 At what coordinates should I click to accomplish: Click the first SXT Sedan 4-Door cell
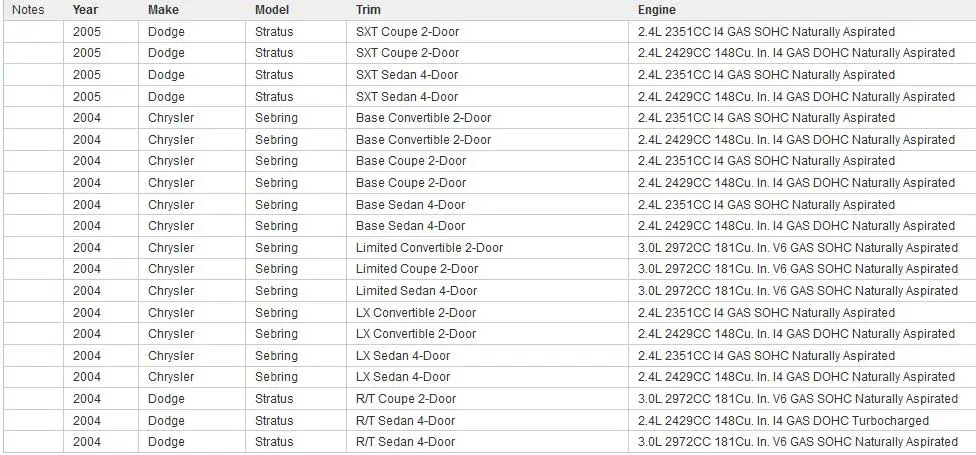coord(487,75)
